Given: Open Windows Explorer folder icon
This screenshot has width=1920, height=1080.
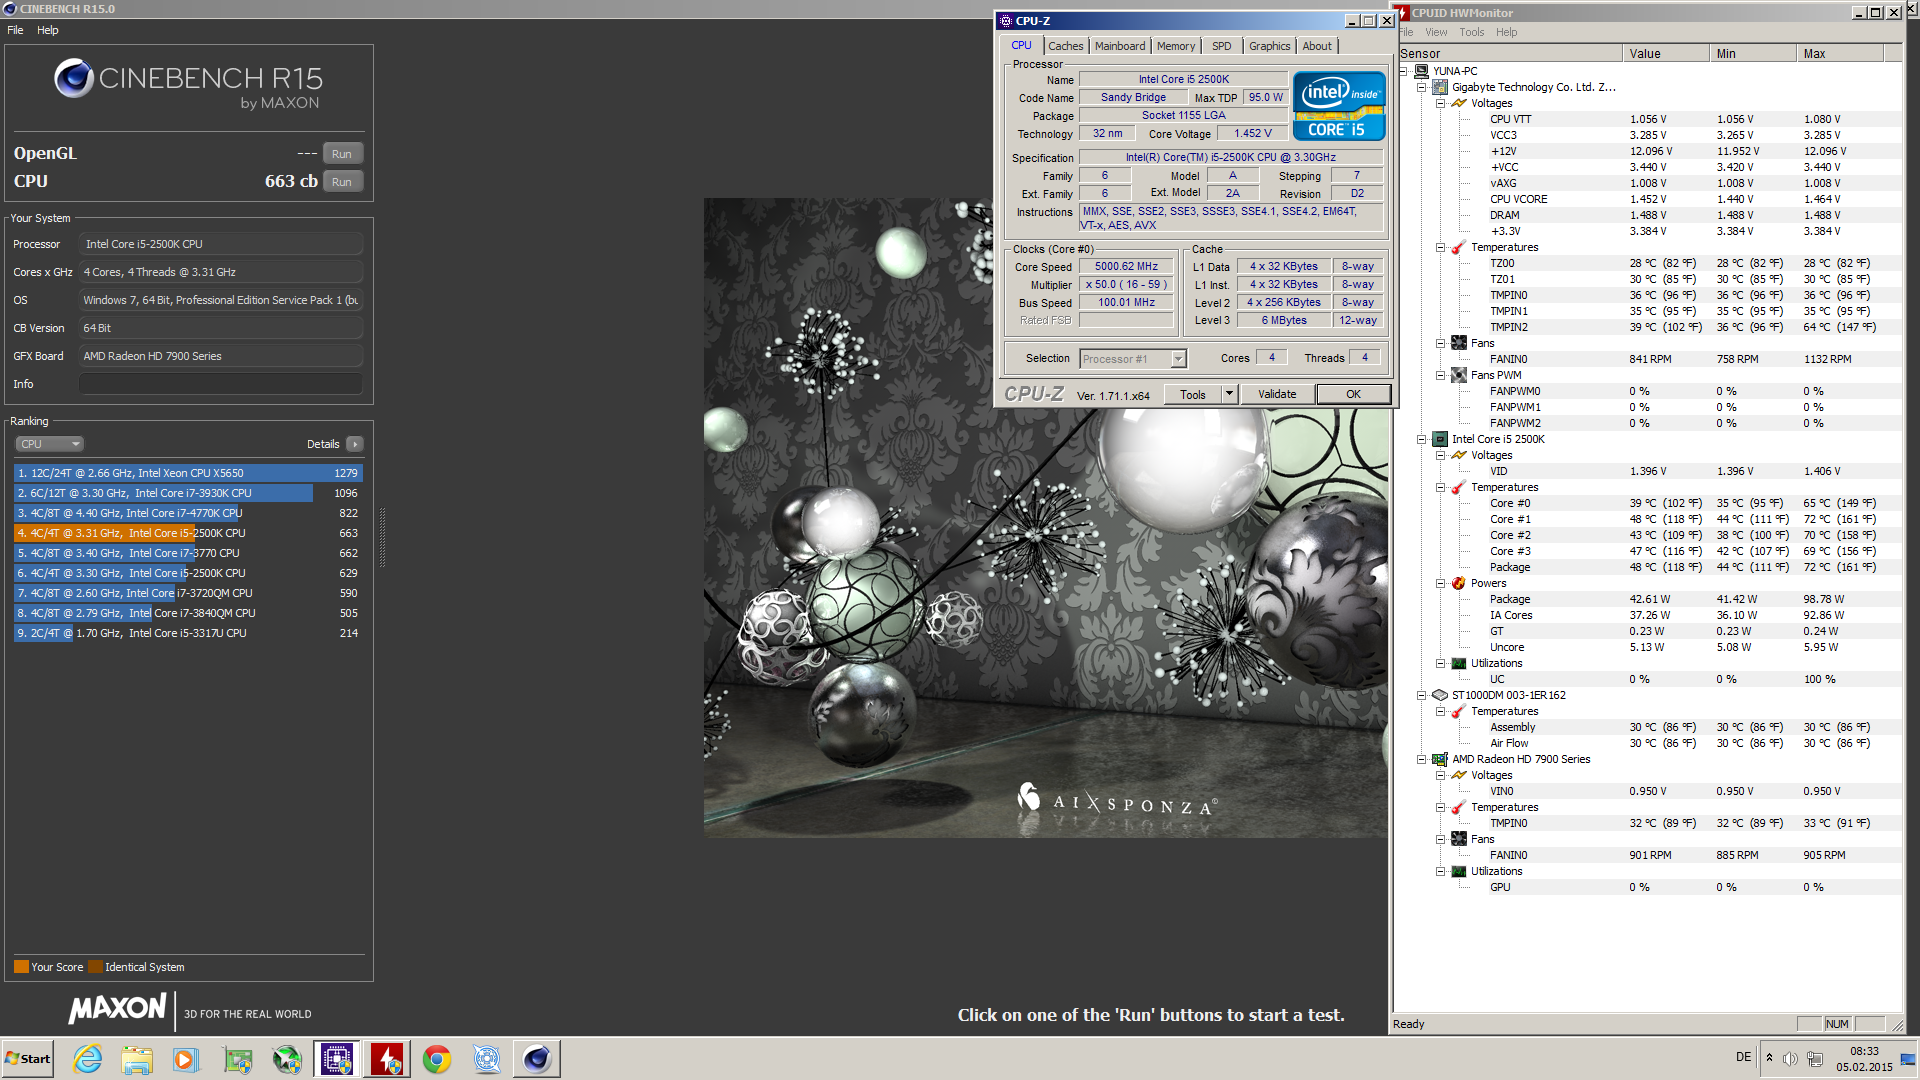Looking at the screenshot, I should click(x=137, y=1059).
